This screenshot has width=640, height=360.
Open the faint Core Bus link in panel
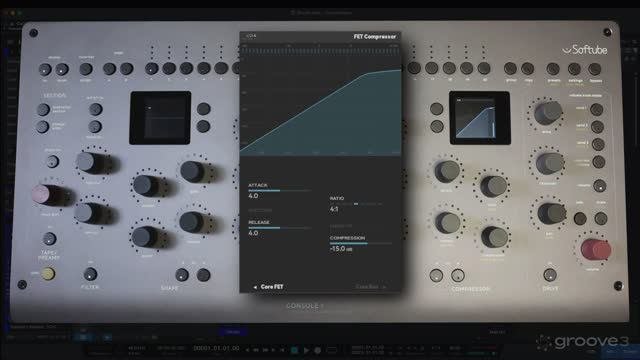(371, 287)
